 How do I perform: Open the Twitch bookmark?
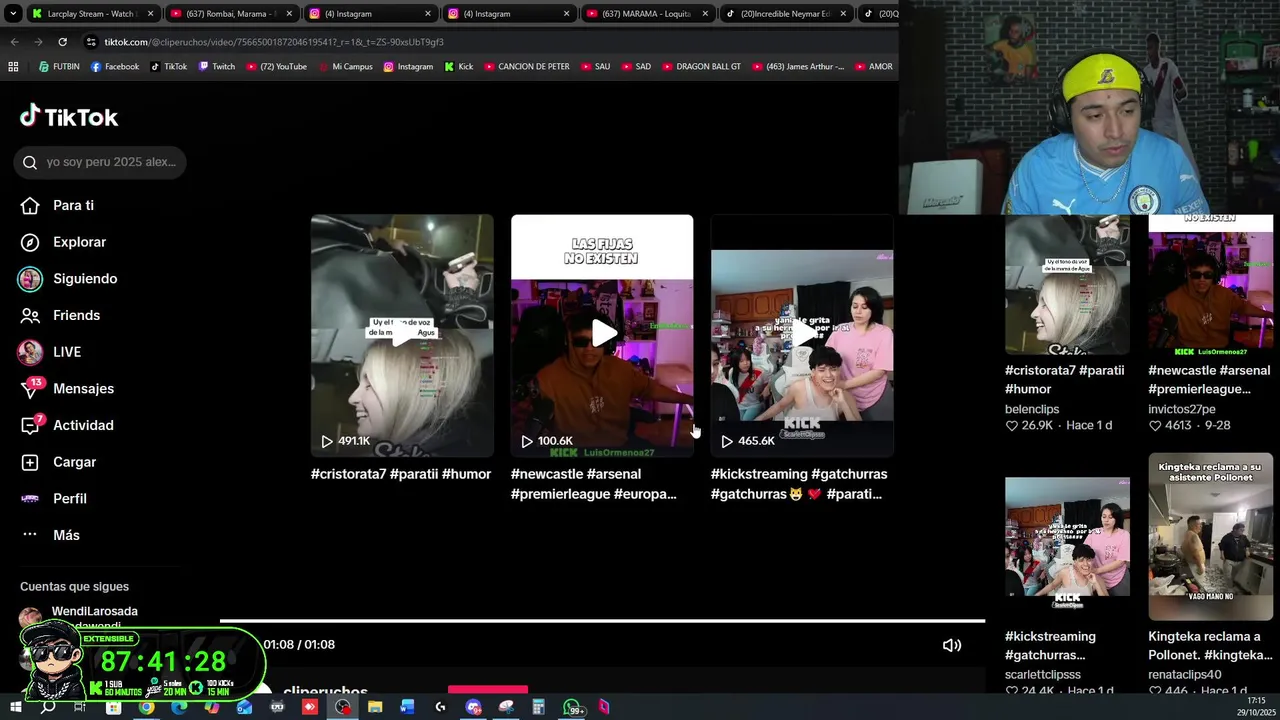coord(217,67)
